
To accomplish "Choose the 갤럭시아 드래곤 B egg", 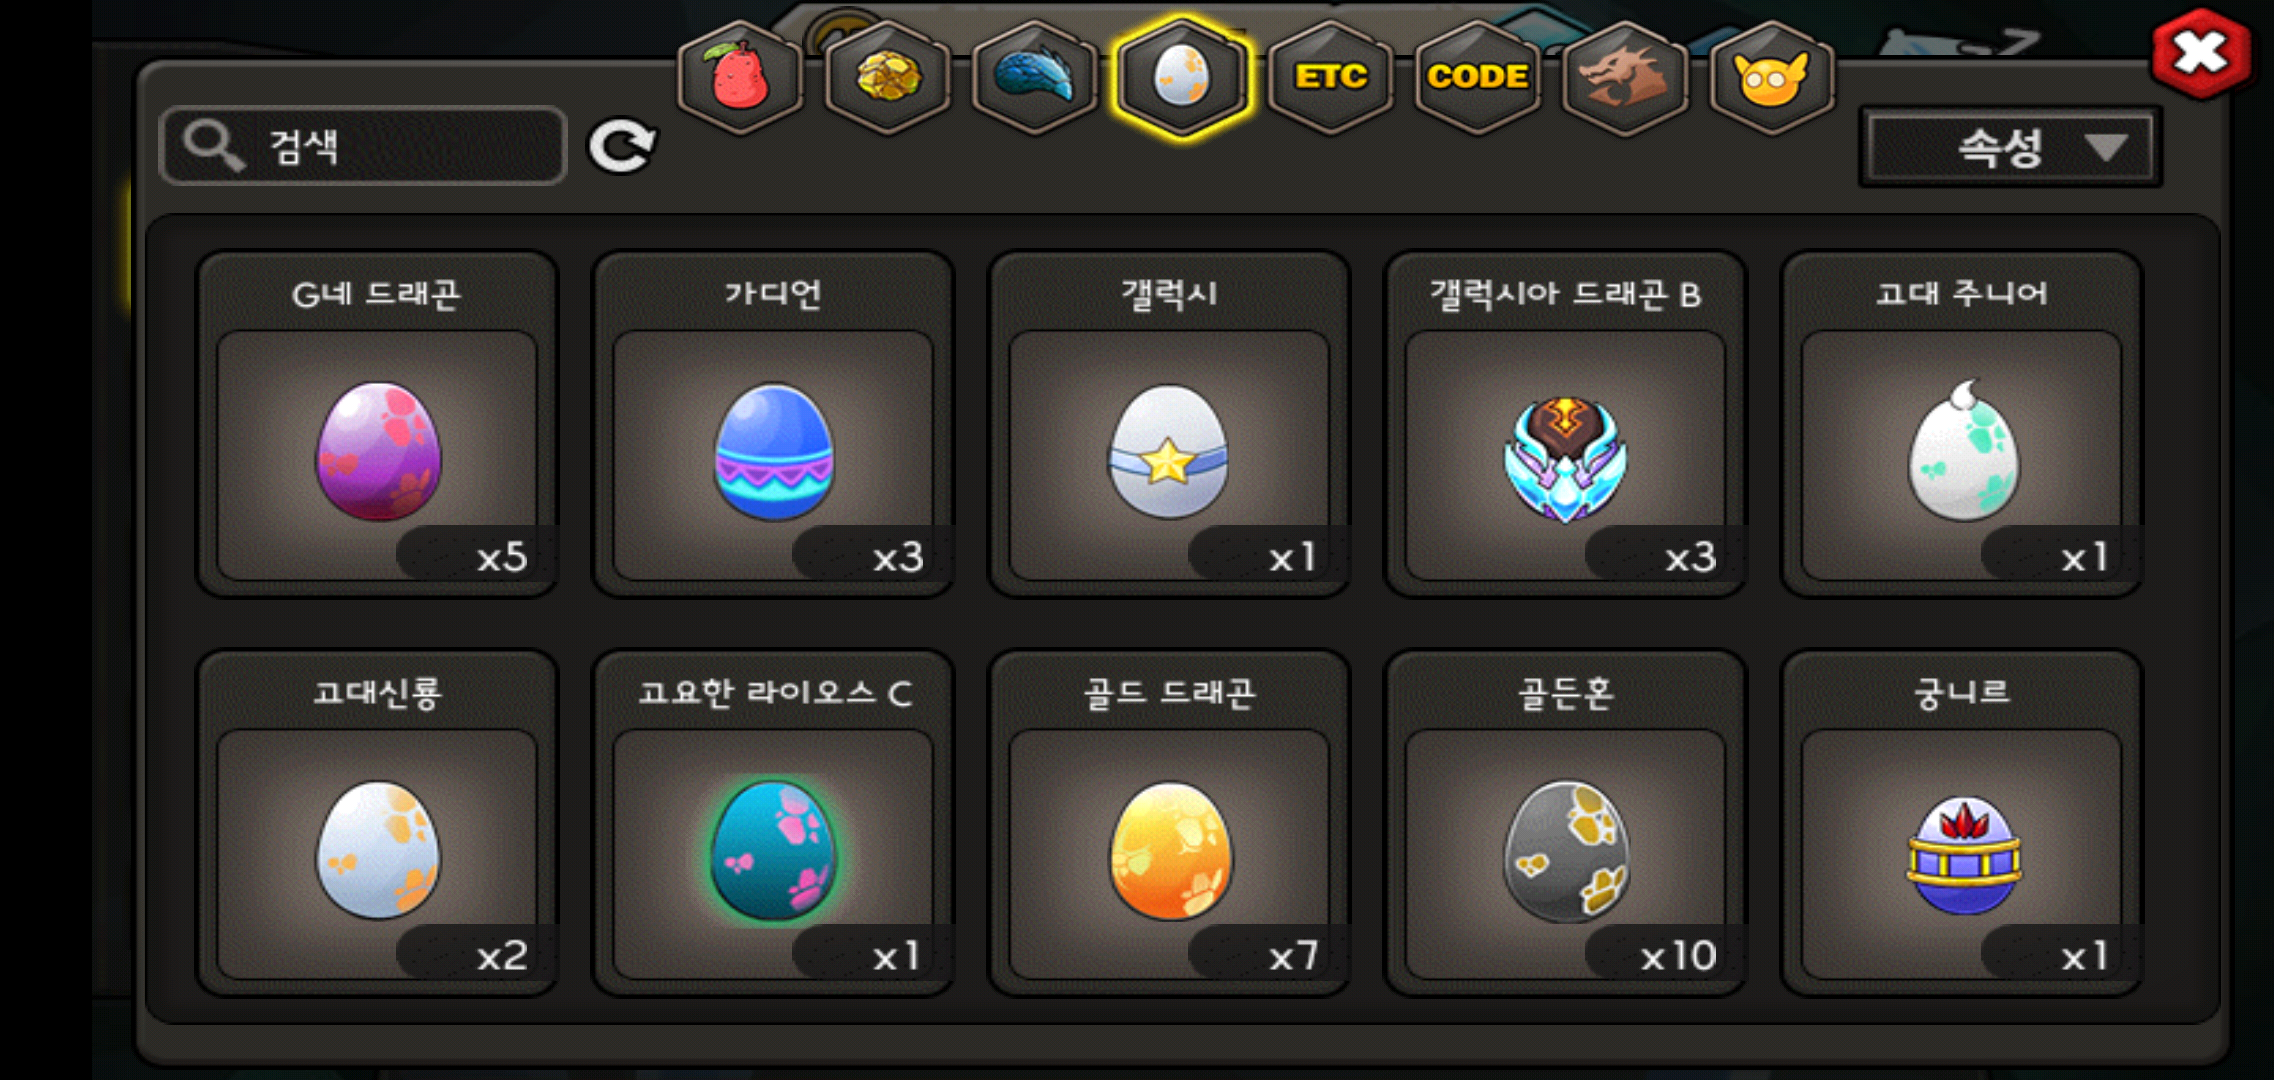I will pos(1565,424).
